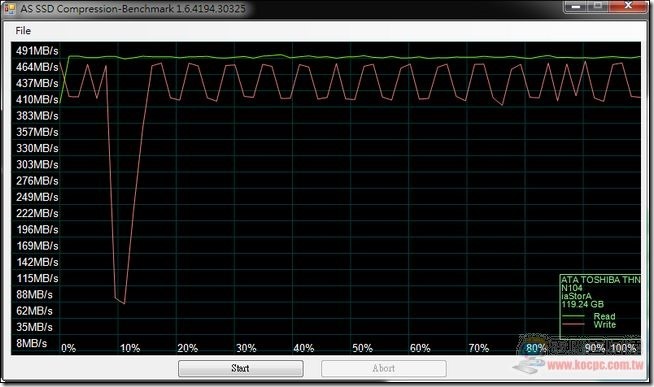Click the 10% marker on x-axis
Image resolution: width=654 pixels, height=387 pixels.
point(130,348)
